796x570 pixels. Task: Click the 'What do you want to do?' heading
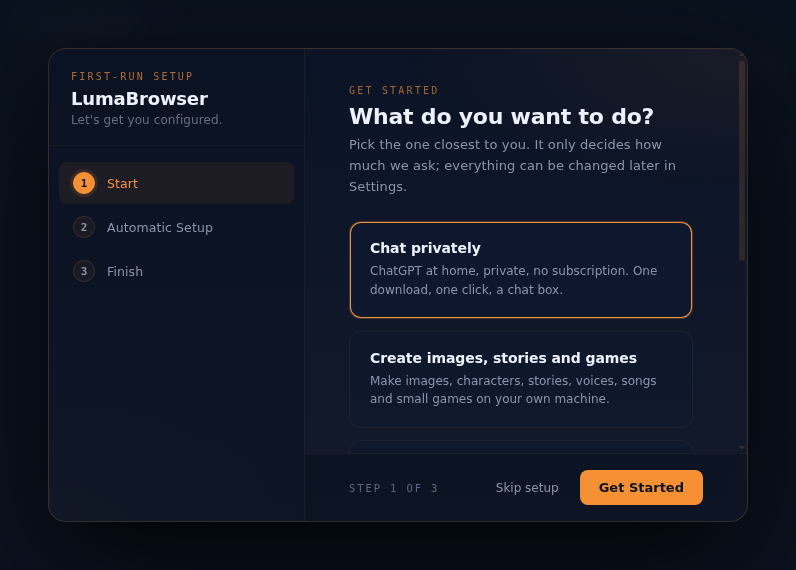point(501,117)
